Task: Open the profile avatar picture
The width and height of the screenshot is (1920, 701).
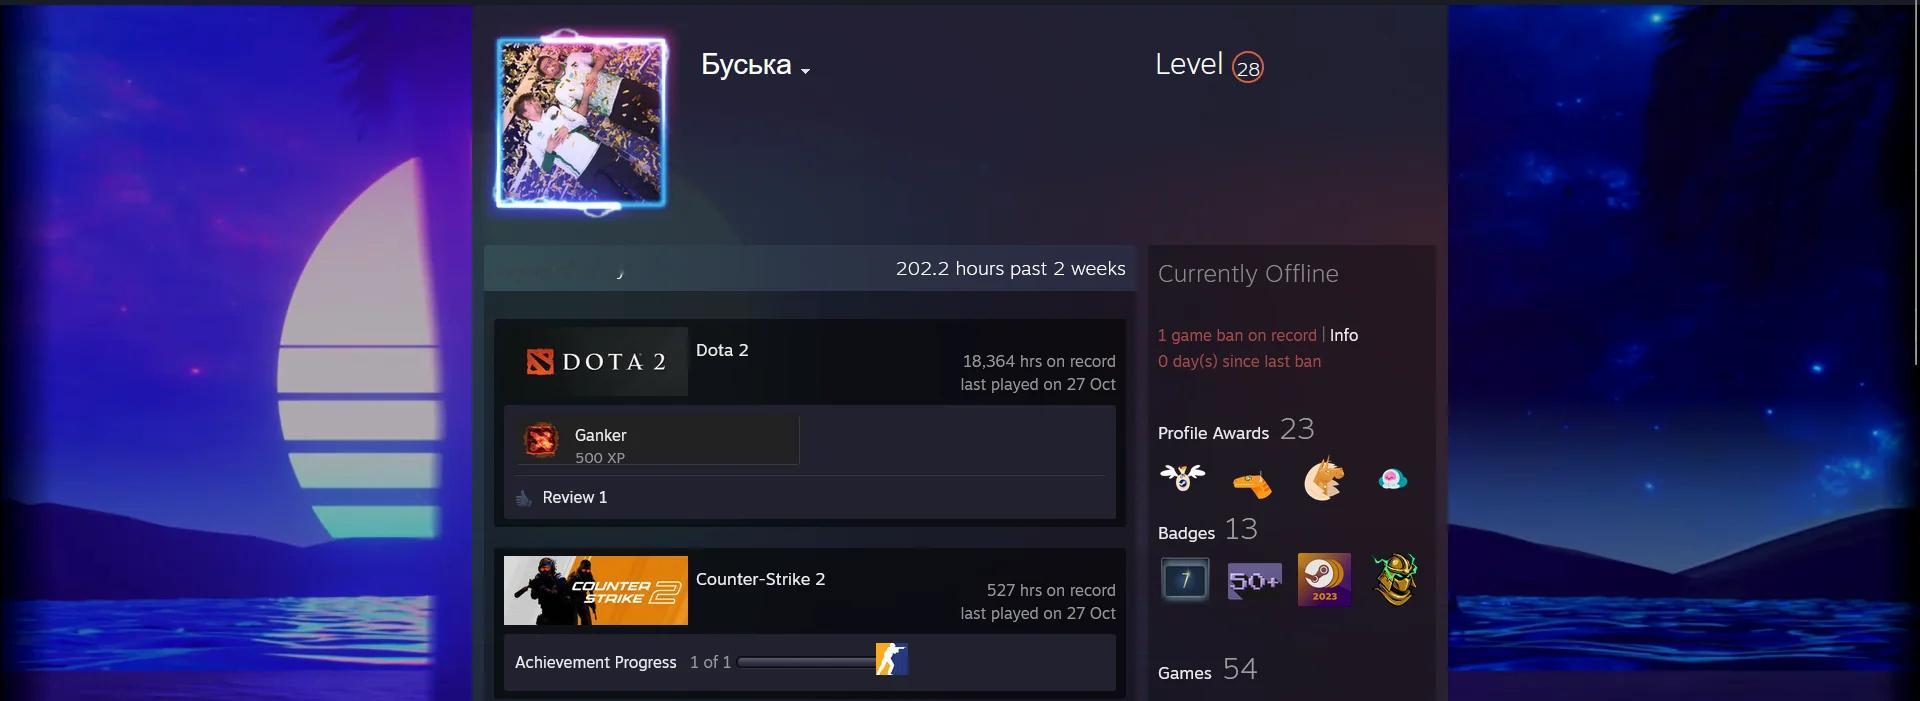Action: pos(581,122)
